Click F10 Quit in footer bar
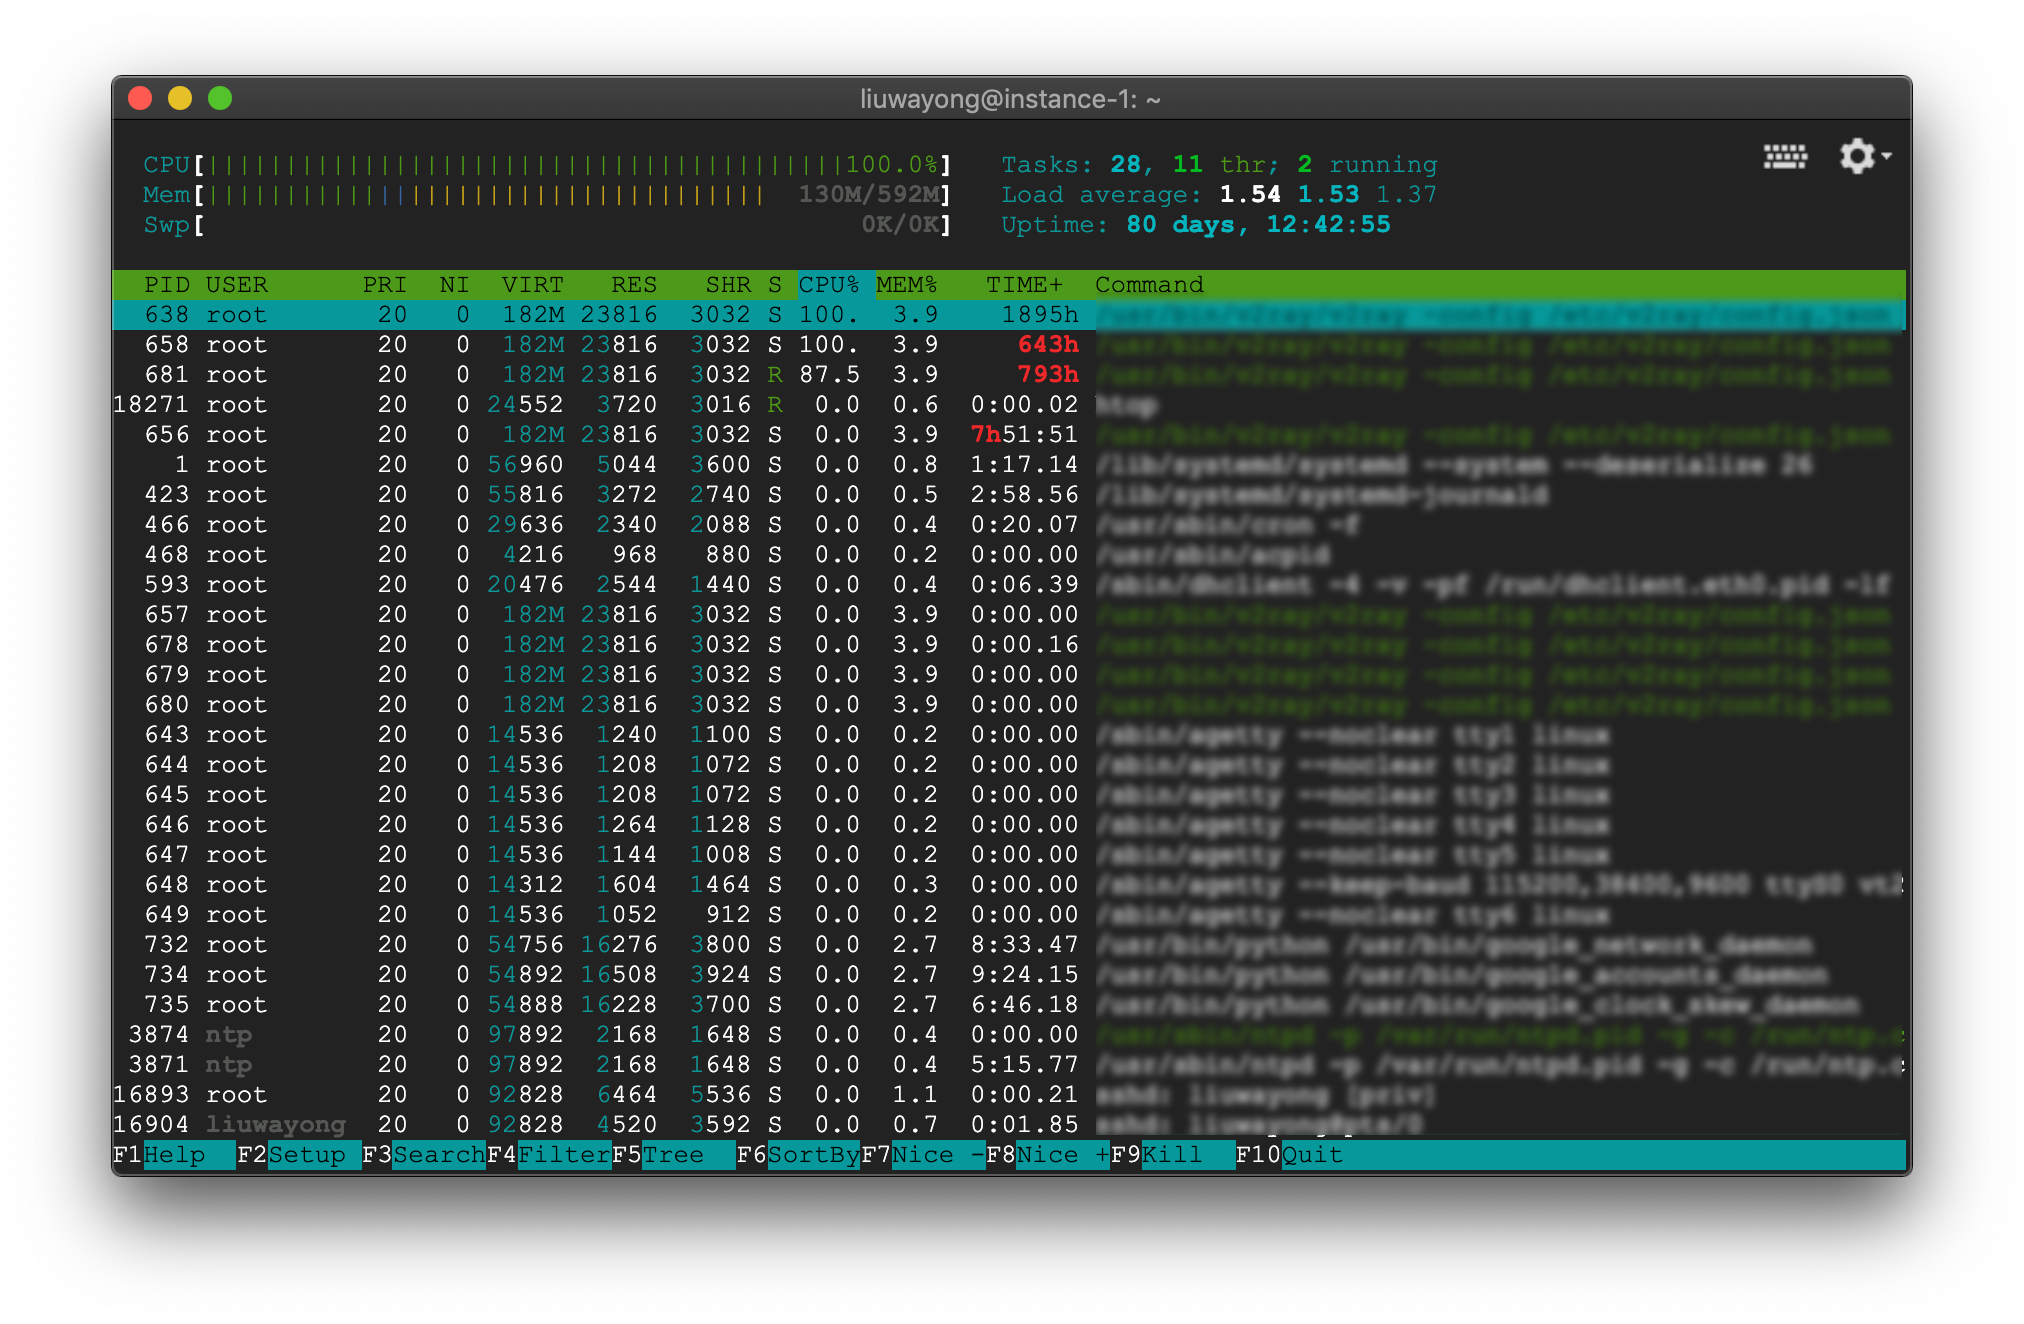 tap(1290, 1155)
